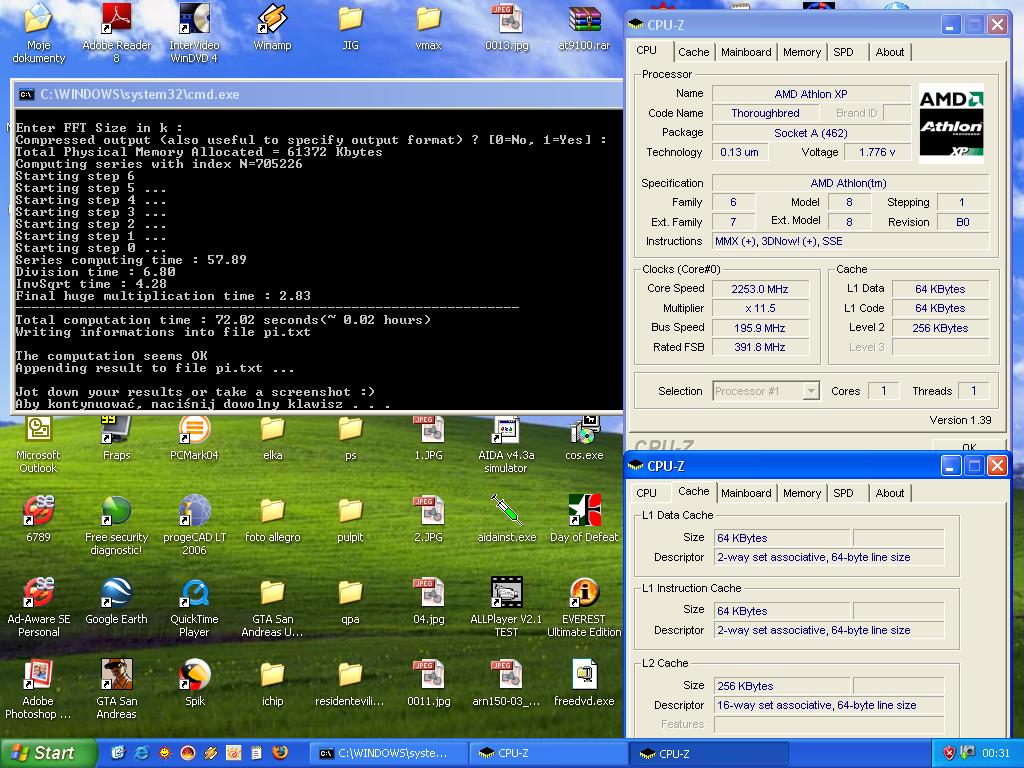Activate the second CPU-Z taskbar button
This screenshot has width=1024, height=768.
click(x=709, y=753)
